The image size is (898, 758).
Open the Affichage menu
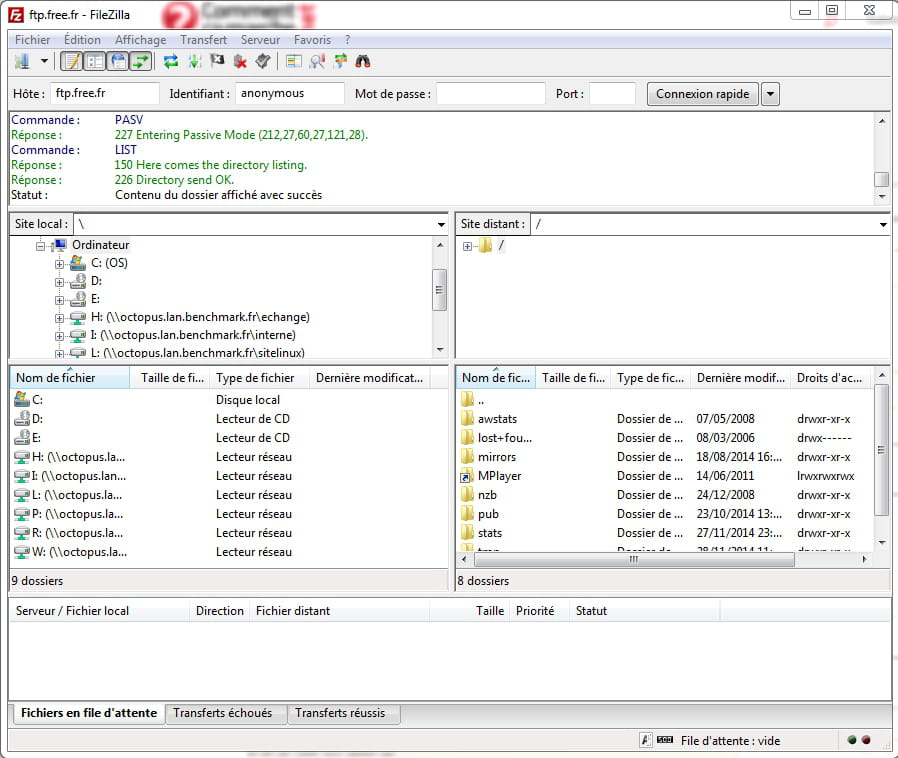tap(140, 40)
